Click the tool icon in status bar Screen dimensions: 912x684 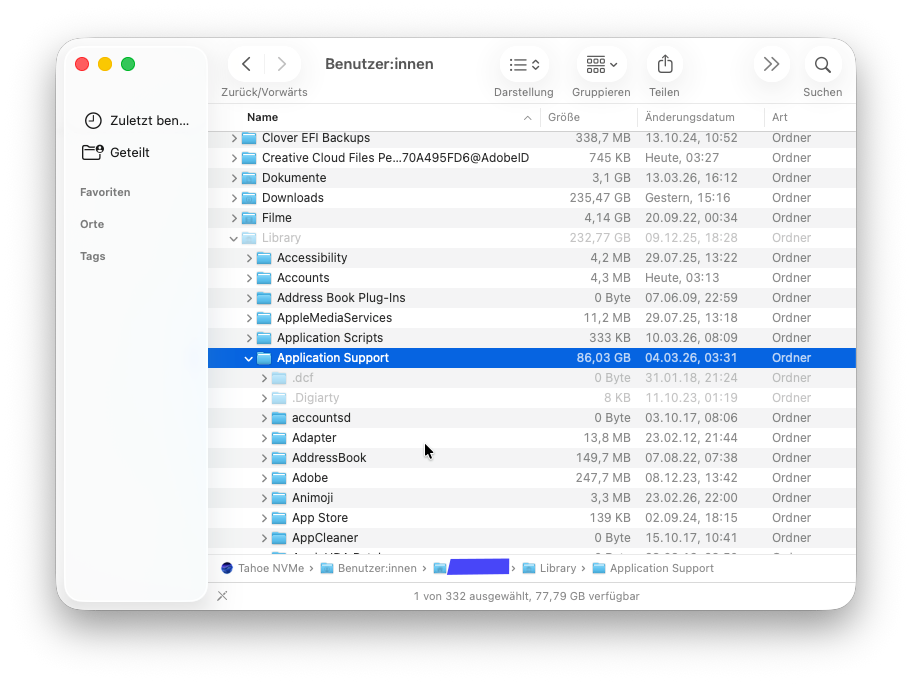(222, 596)
